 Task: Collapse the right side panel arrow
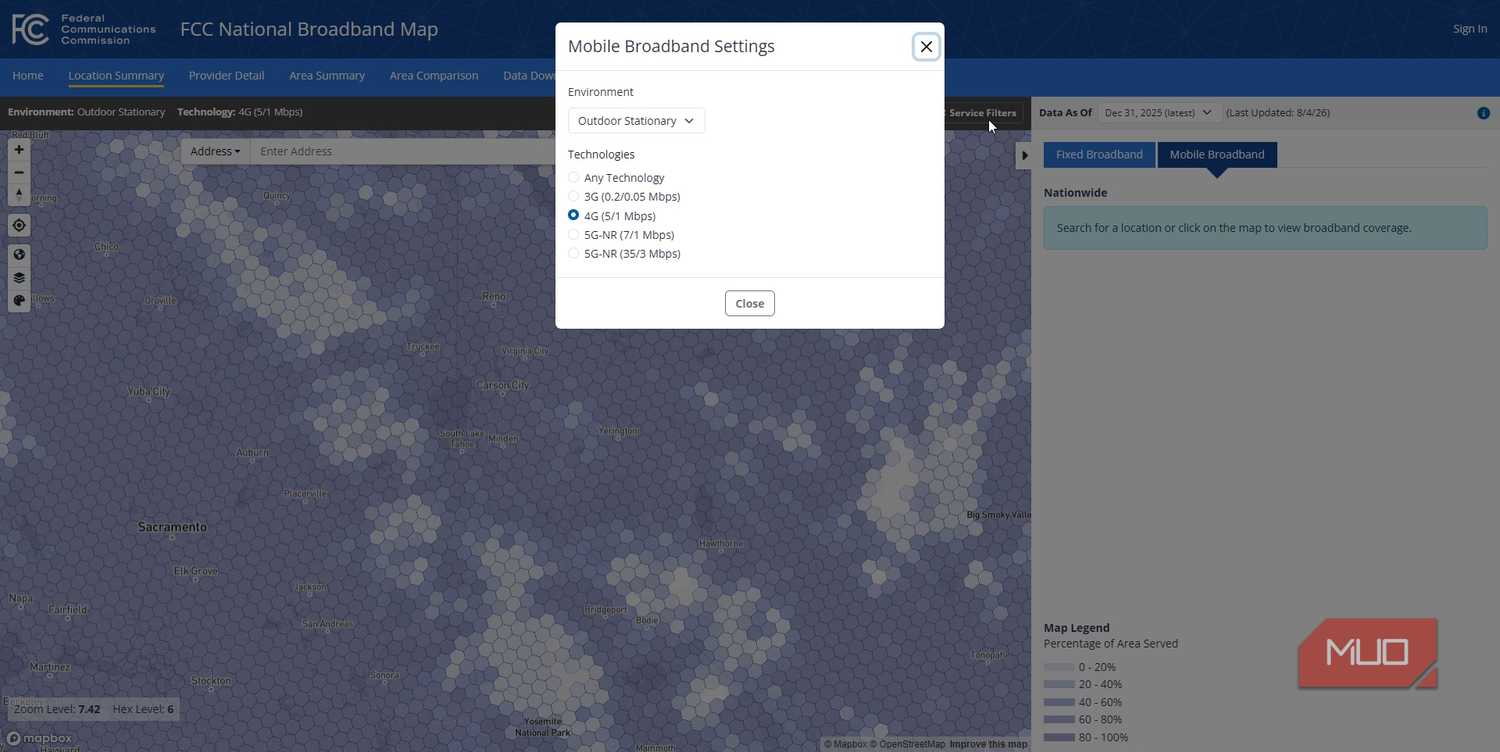tap(1024, 155)
